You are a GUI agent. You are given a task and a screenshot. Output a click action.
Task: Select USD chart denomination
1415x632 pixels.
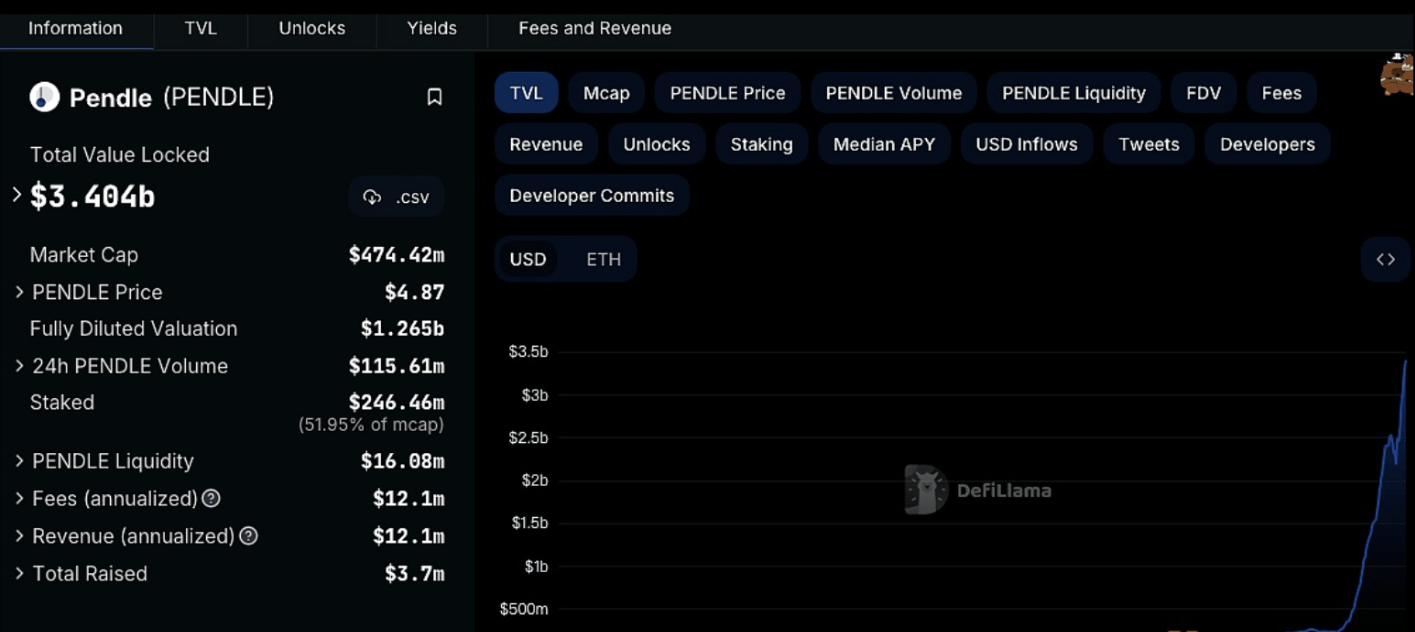click(528, 260)
